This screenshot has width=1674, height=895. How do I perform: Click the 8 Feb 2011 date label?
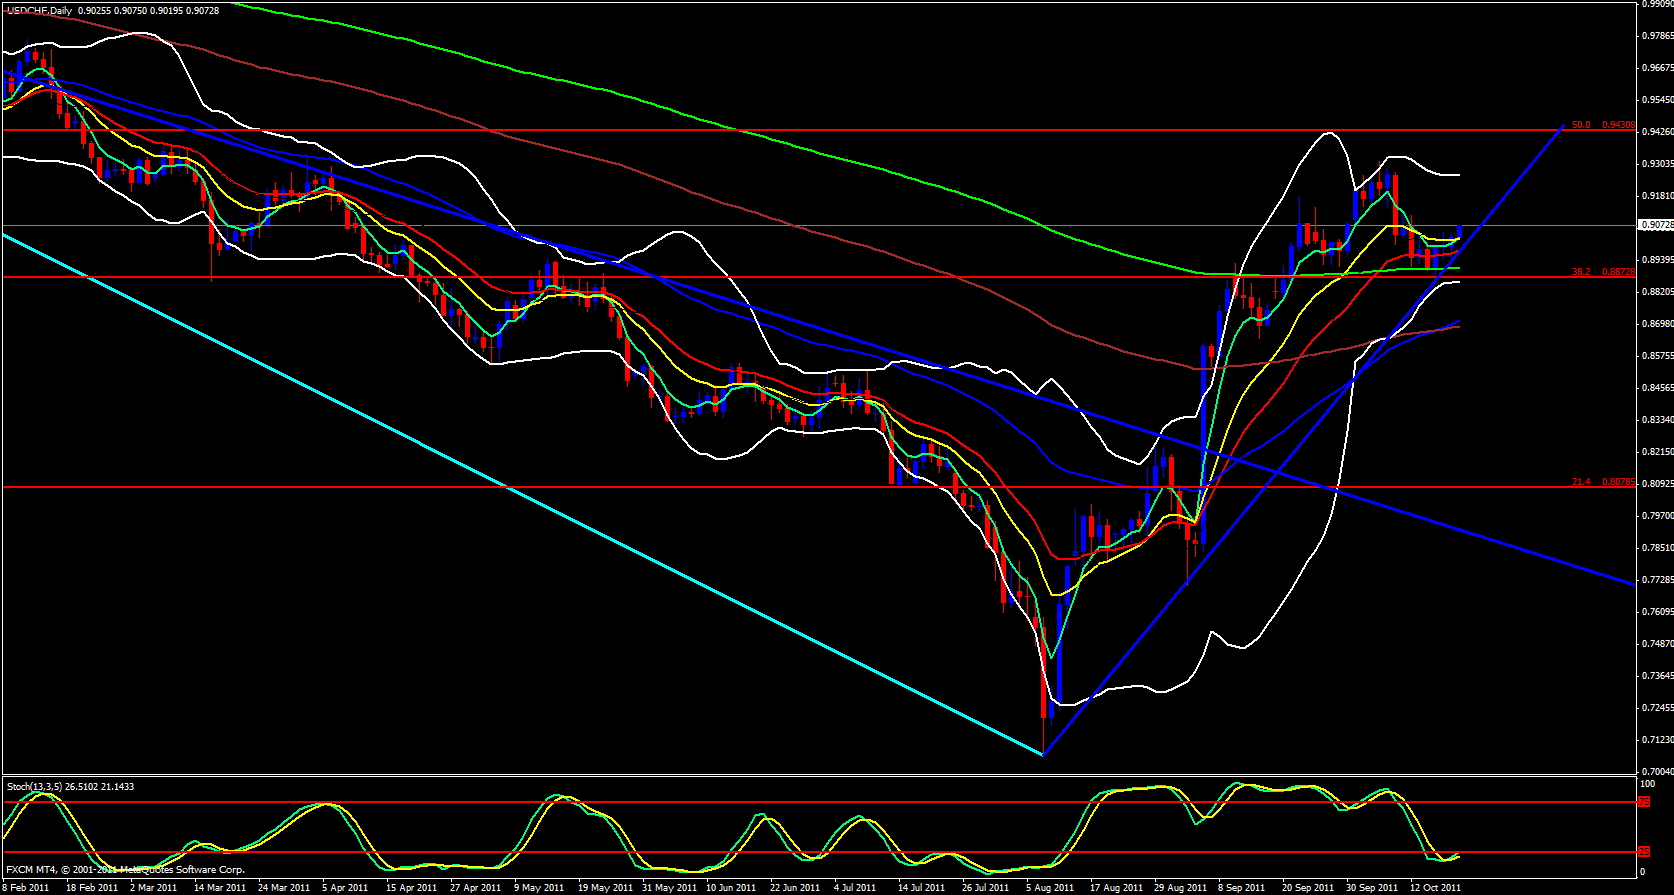pyautogui.click(x=26, y=887)
